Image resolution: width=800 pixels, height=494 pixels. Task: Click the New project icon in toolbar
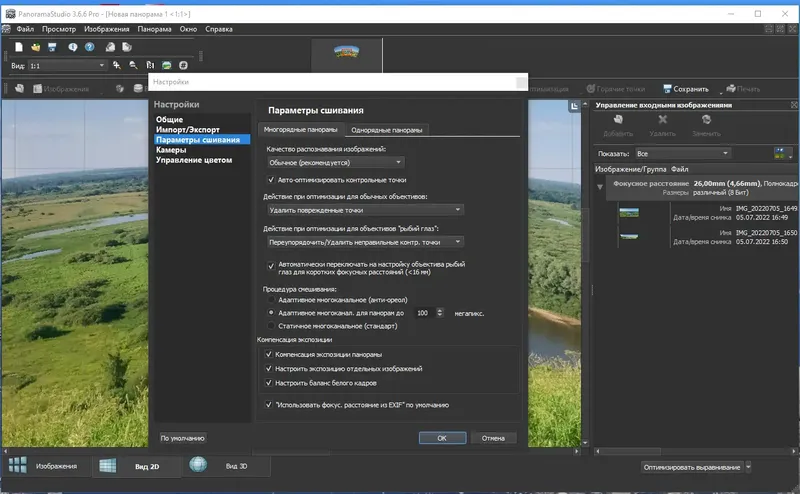(x=20, y=47)
